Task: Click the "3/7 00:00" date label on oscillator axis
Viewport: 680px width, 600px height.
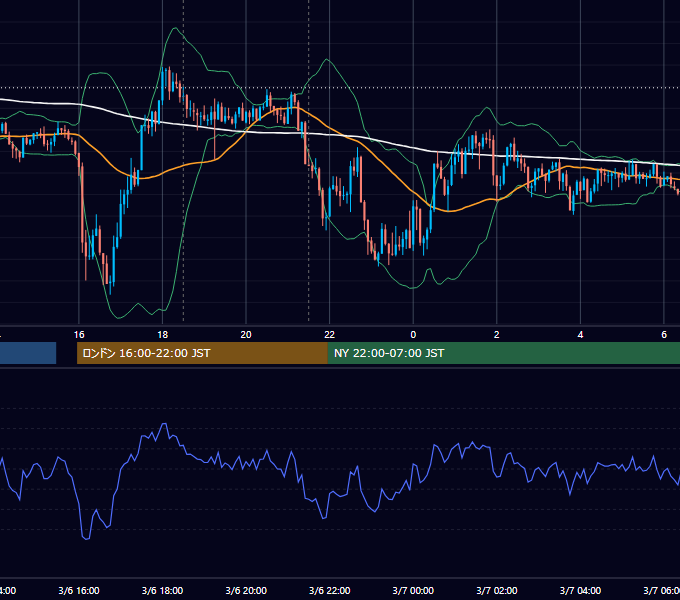Action: click(x=413, y=590)
